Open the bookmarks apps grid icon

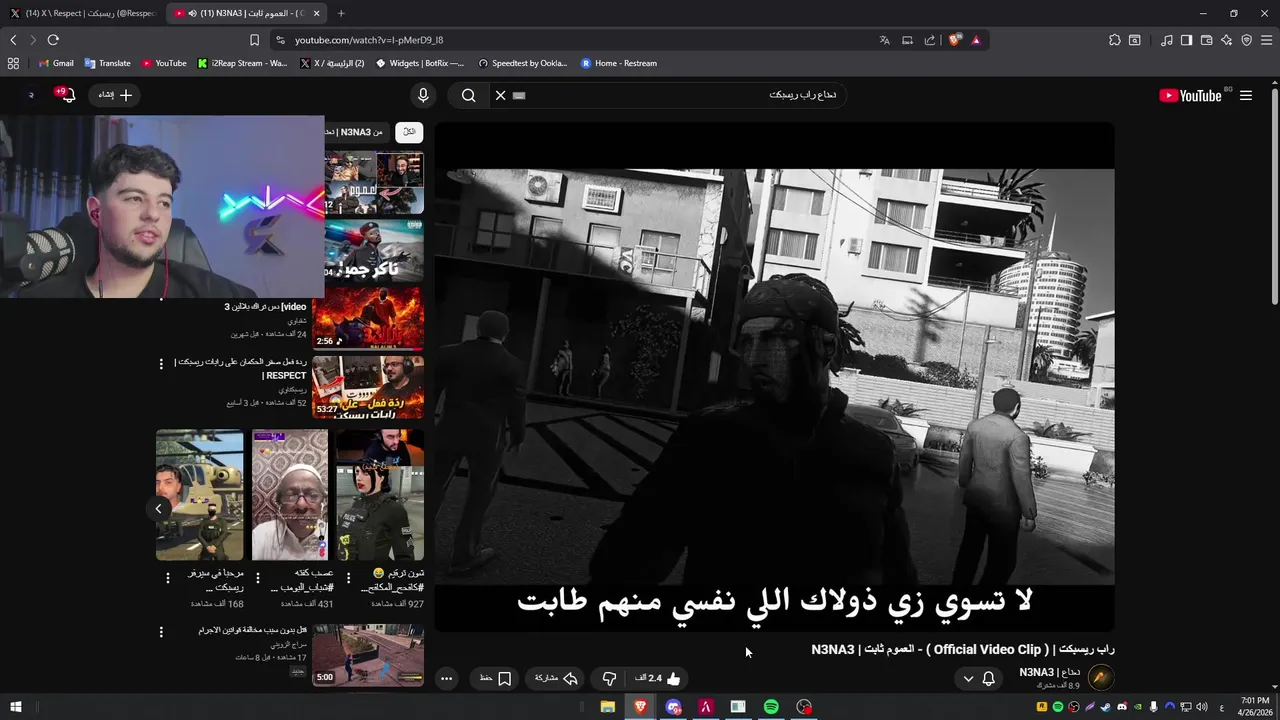click(13, 63)
